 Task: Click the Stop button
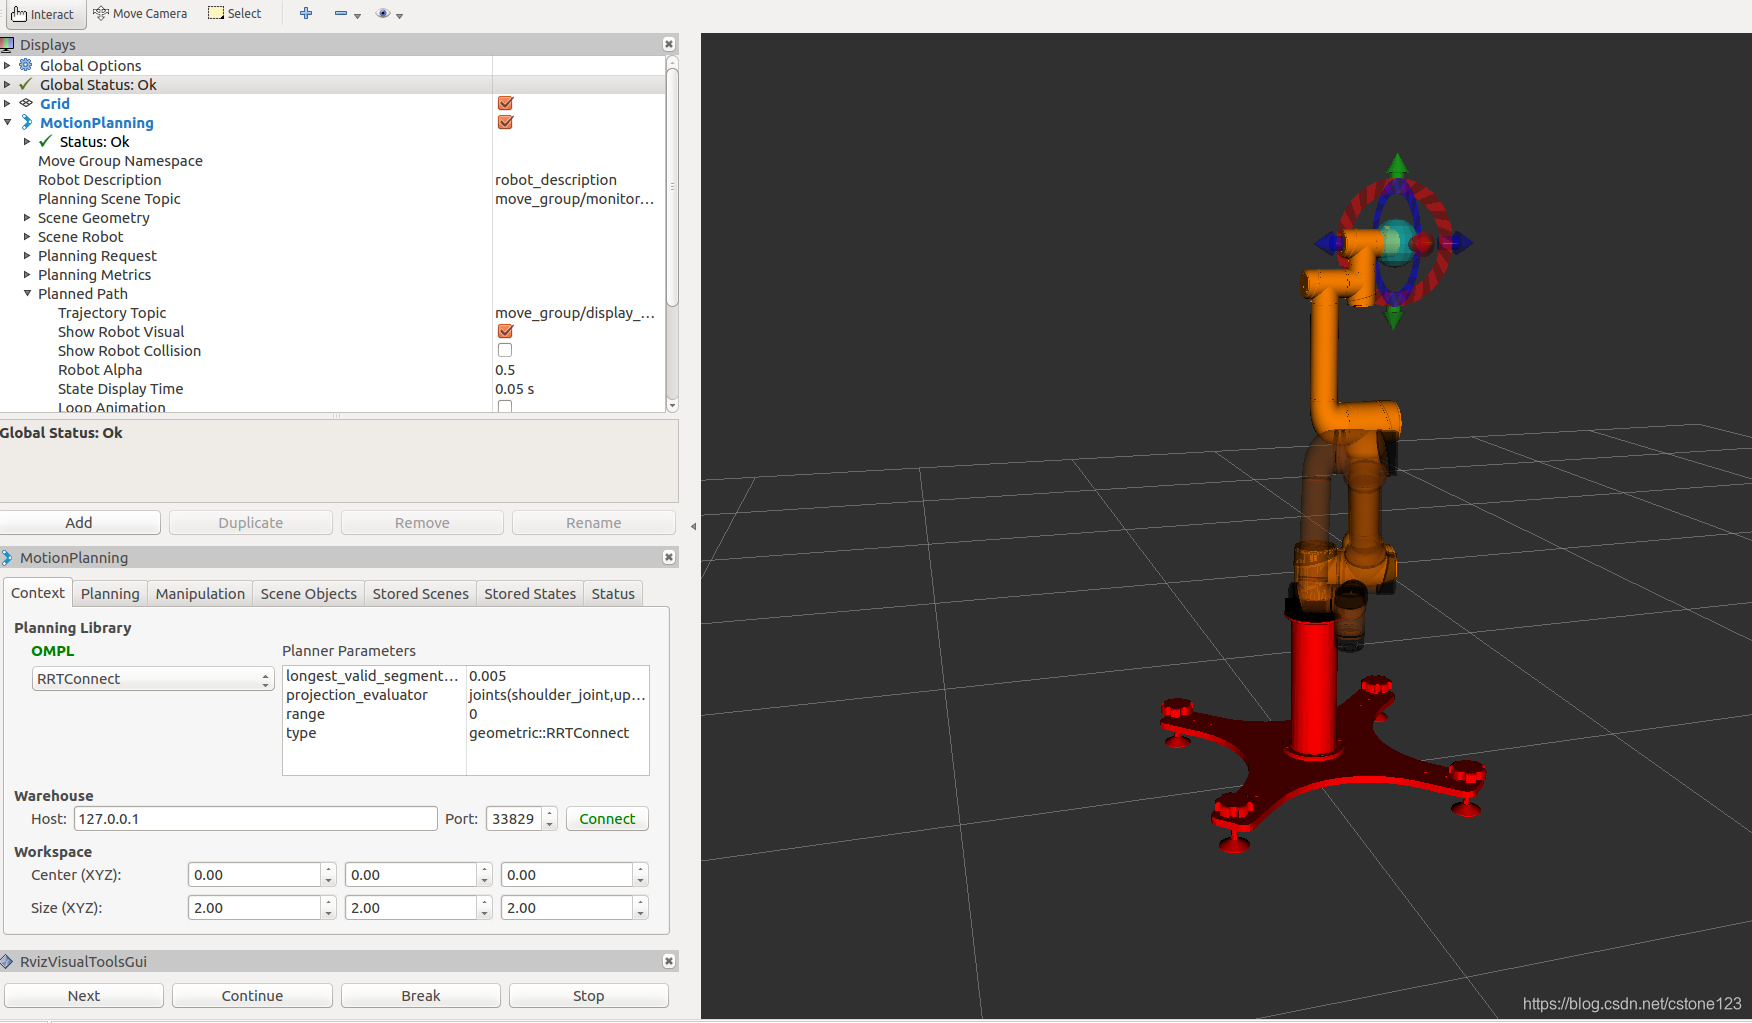coord(589,995)
